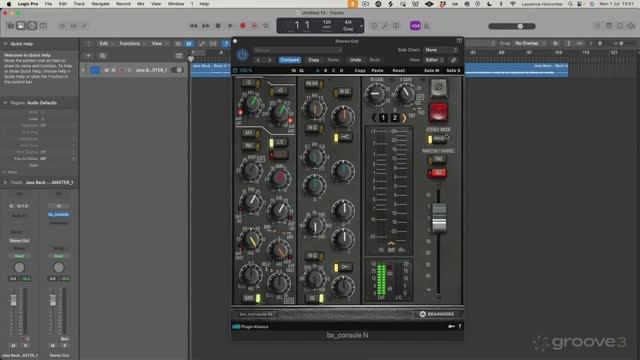The width and height of the screenshot is (640, 360).
Task: Toggle the plug-in power bypass button
Action: [x=242, y=55]
